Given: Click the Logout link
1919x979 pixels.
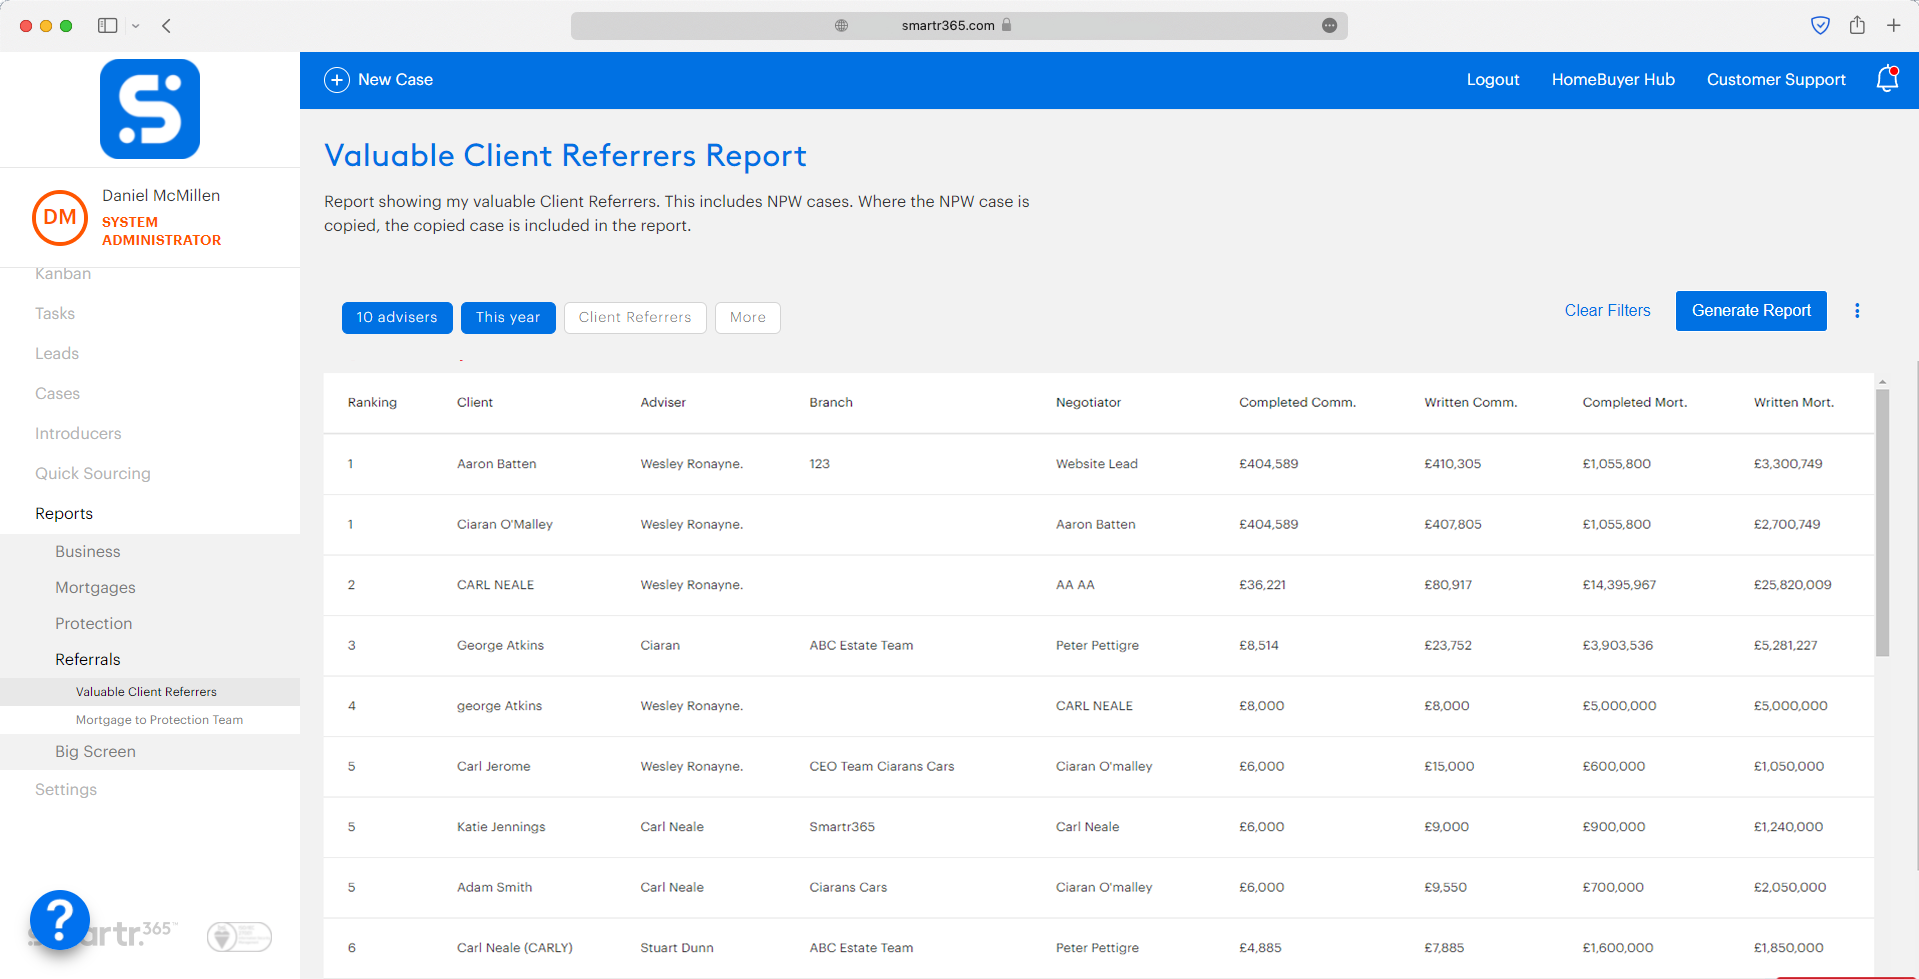Looking at the screenshot, I should 1492,80.
